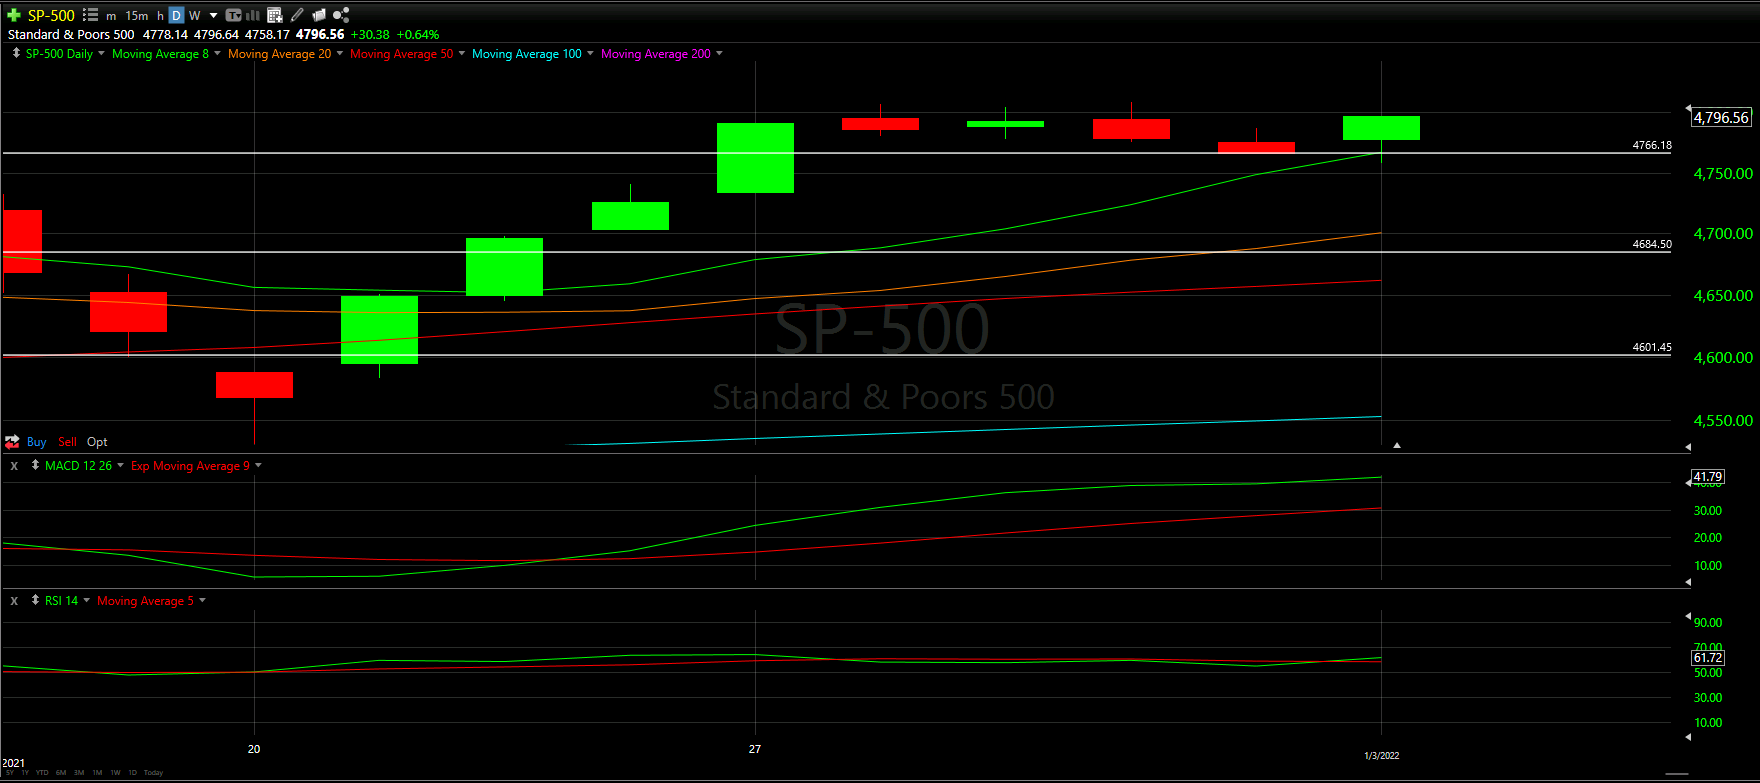This screenshot has height=783, width=1760.
Task: Select the YTD range at the bottom
Action: pos(42,772)
